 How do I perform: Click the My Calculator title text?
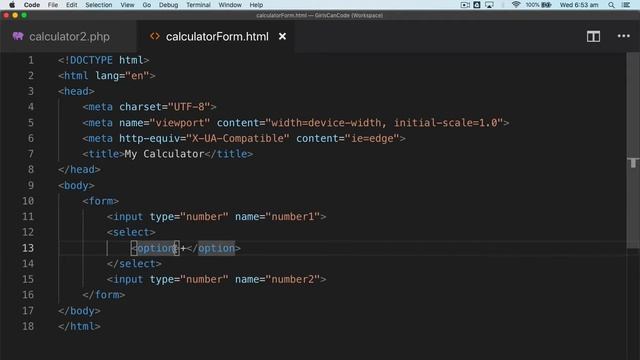pos(164,154)
